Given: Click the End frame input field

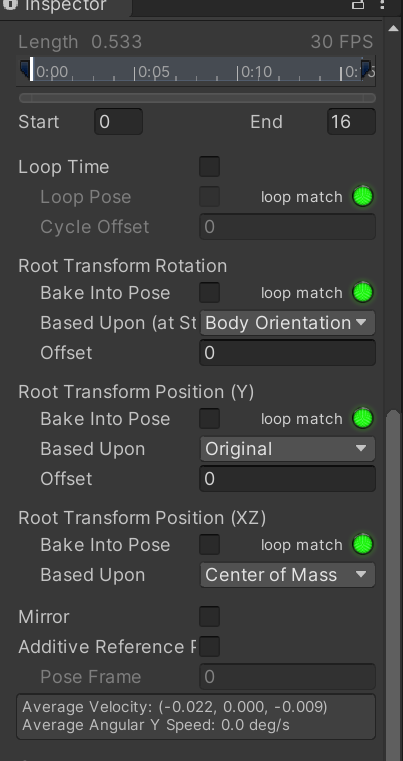Looking at the screenshot, I should coord(352,122).
